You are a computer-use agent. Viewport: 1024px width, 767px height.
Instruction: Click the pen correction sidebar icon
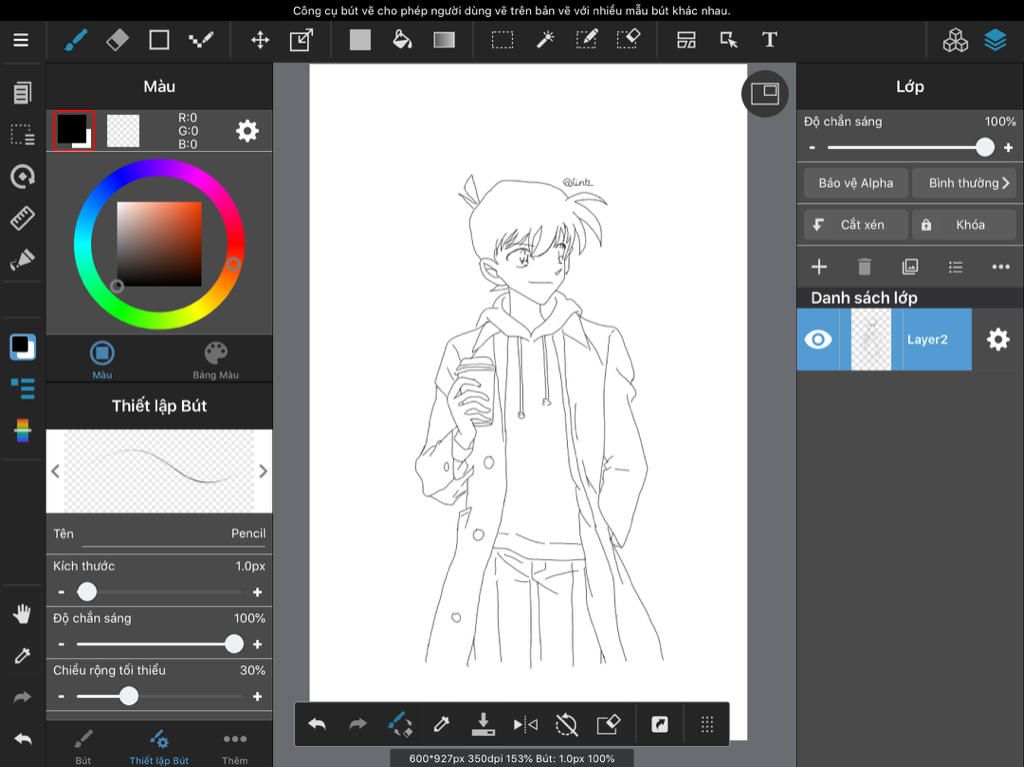point(22,259)
